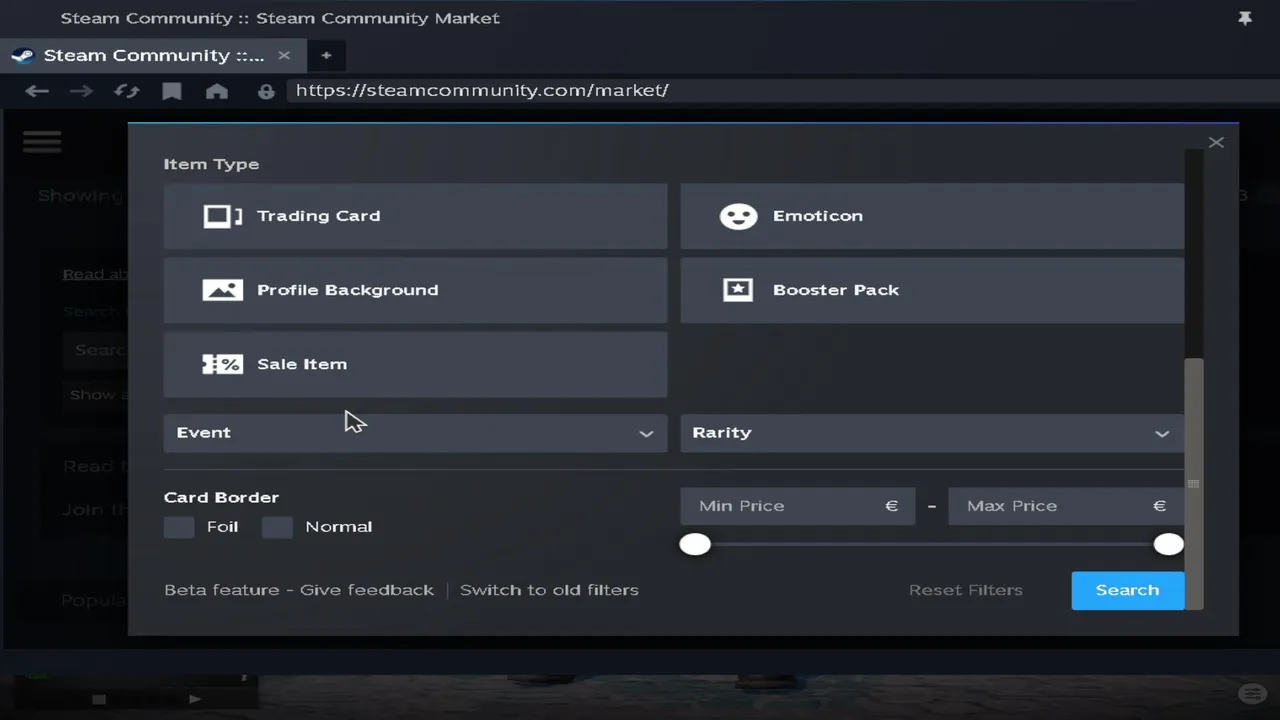Open the Beta feature - Give feedback link
Image resolution: width=1280 pixels, height=720 pixels.
(299, 590)
